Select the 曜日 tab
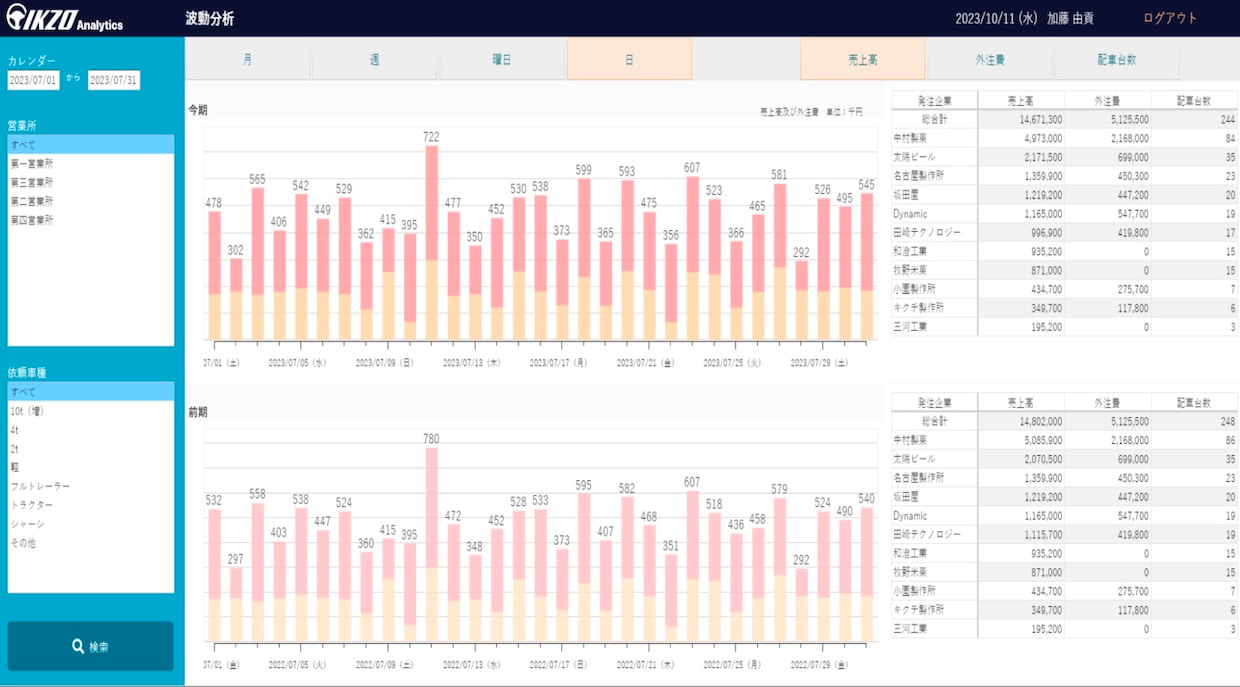The image size is (1240, 687). tap(501, 59)
